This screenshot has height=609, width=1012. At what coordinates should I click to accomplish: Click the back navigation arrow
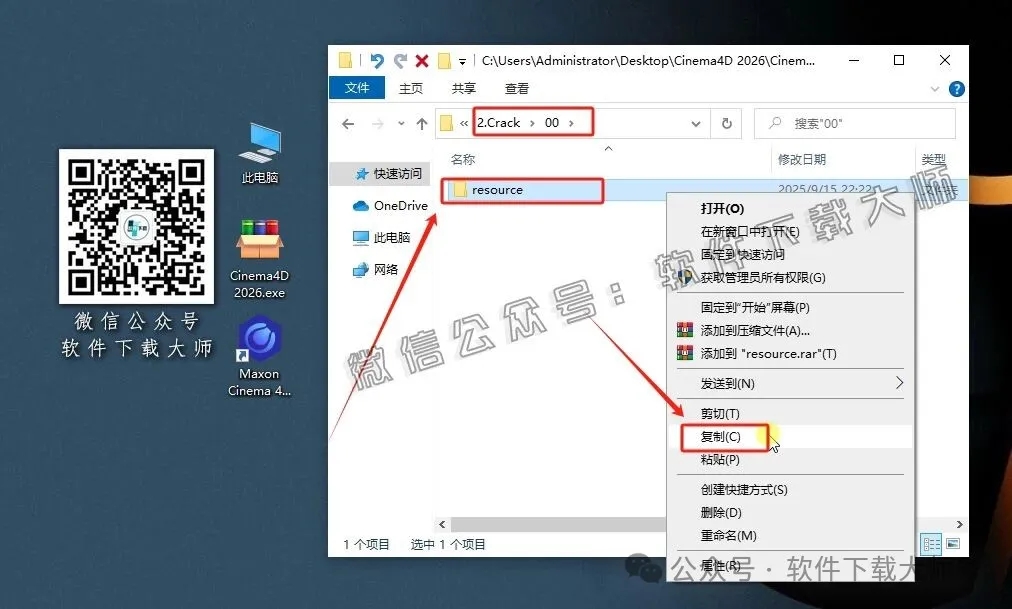[346, 122]
